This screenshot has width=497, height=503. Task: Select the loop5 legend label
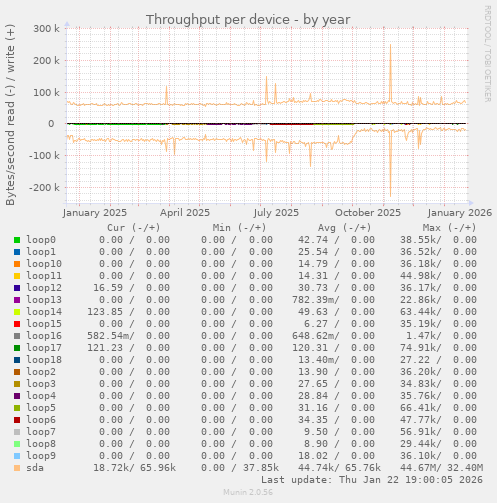41,408
